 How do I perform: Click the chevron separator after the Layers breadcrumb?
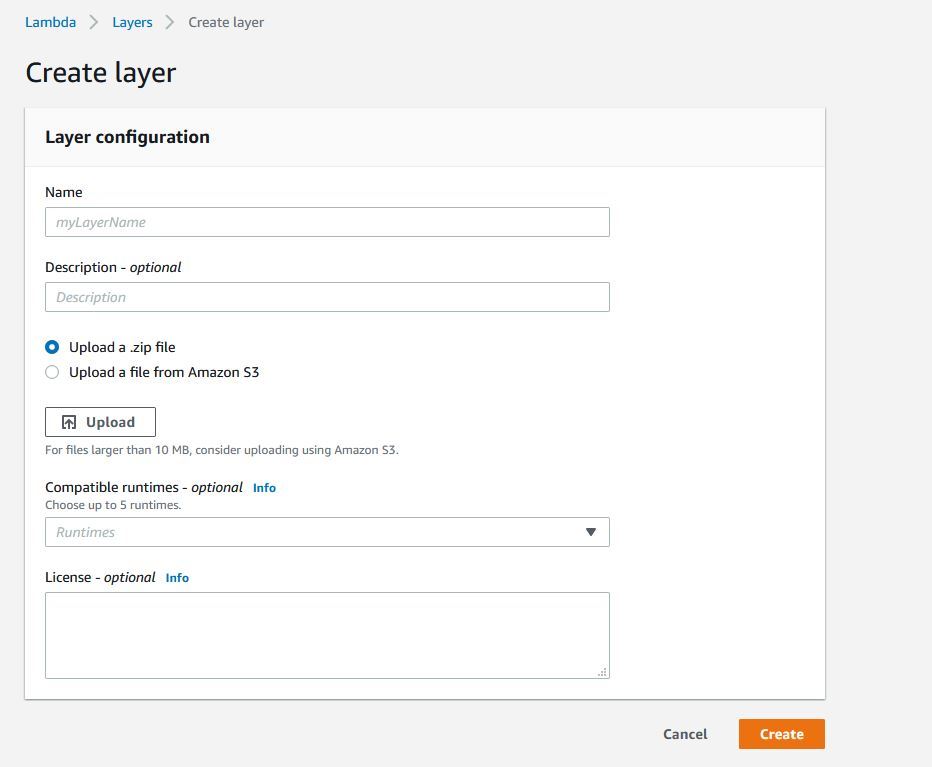click(x=170, y=22)
